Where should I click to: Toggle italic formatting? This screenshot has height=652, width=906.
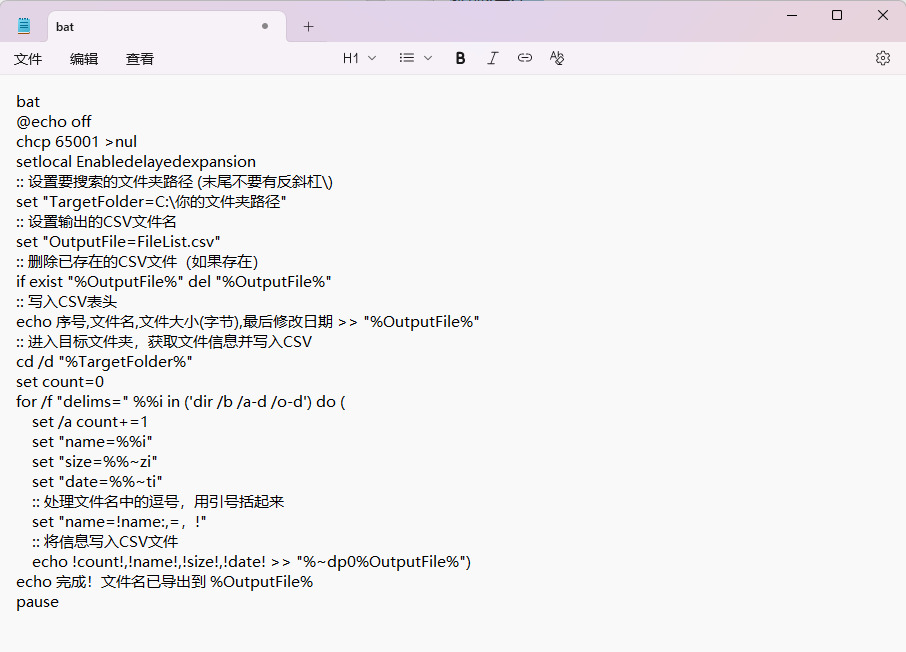coord(492,58)
